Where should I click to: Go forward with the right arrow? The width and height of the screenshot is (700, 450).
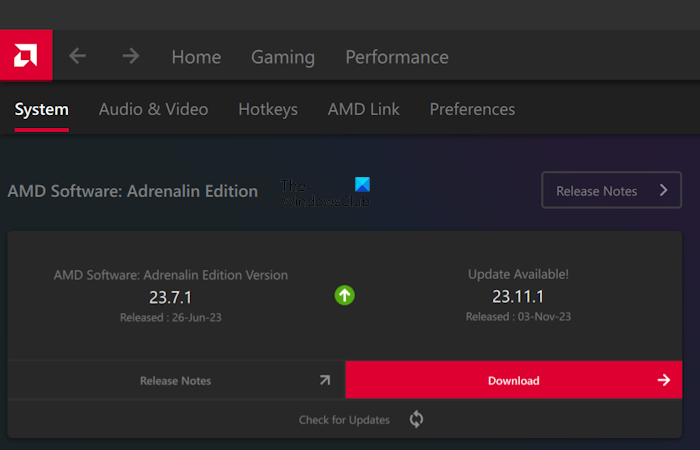click(131, 56)
